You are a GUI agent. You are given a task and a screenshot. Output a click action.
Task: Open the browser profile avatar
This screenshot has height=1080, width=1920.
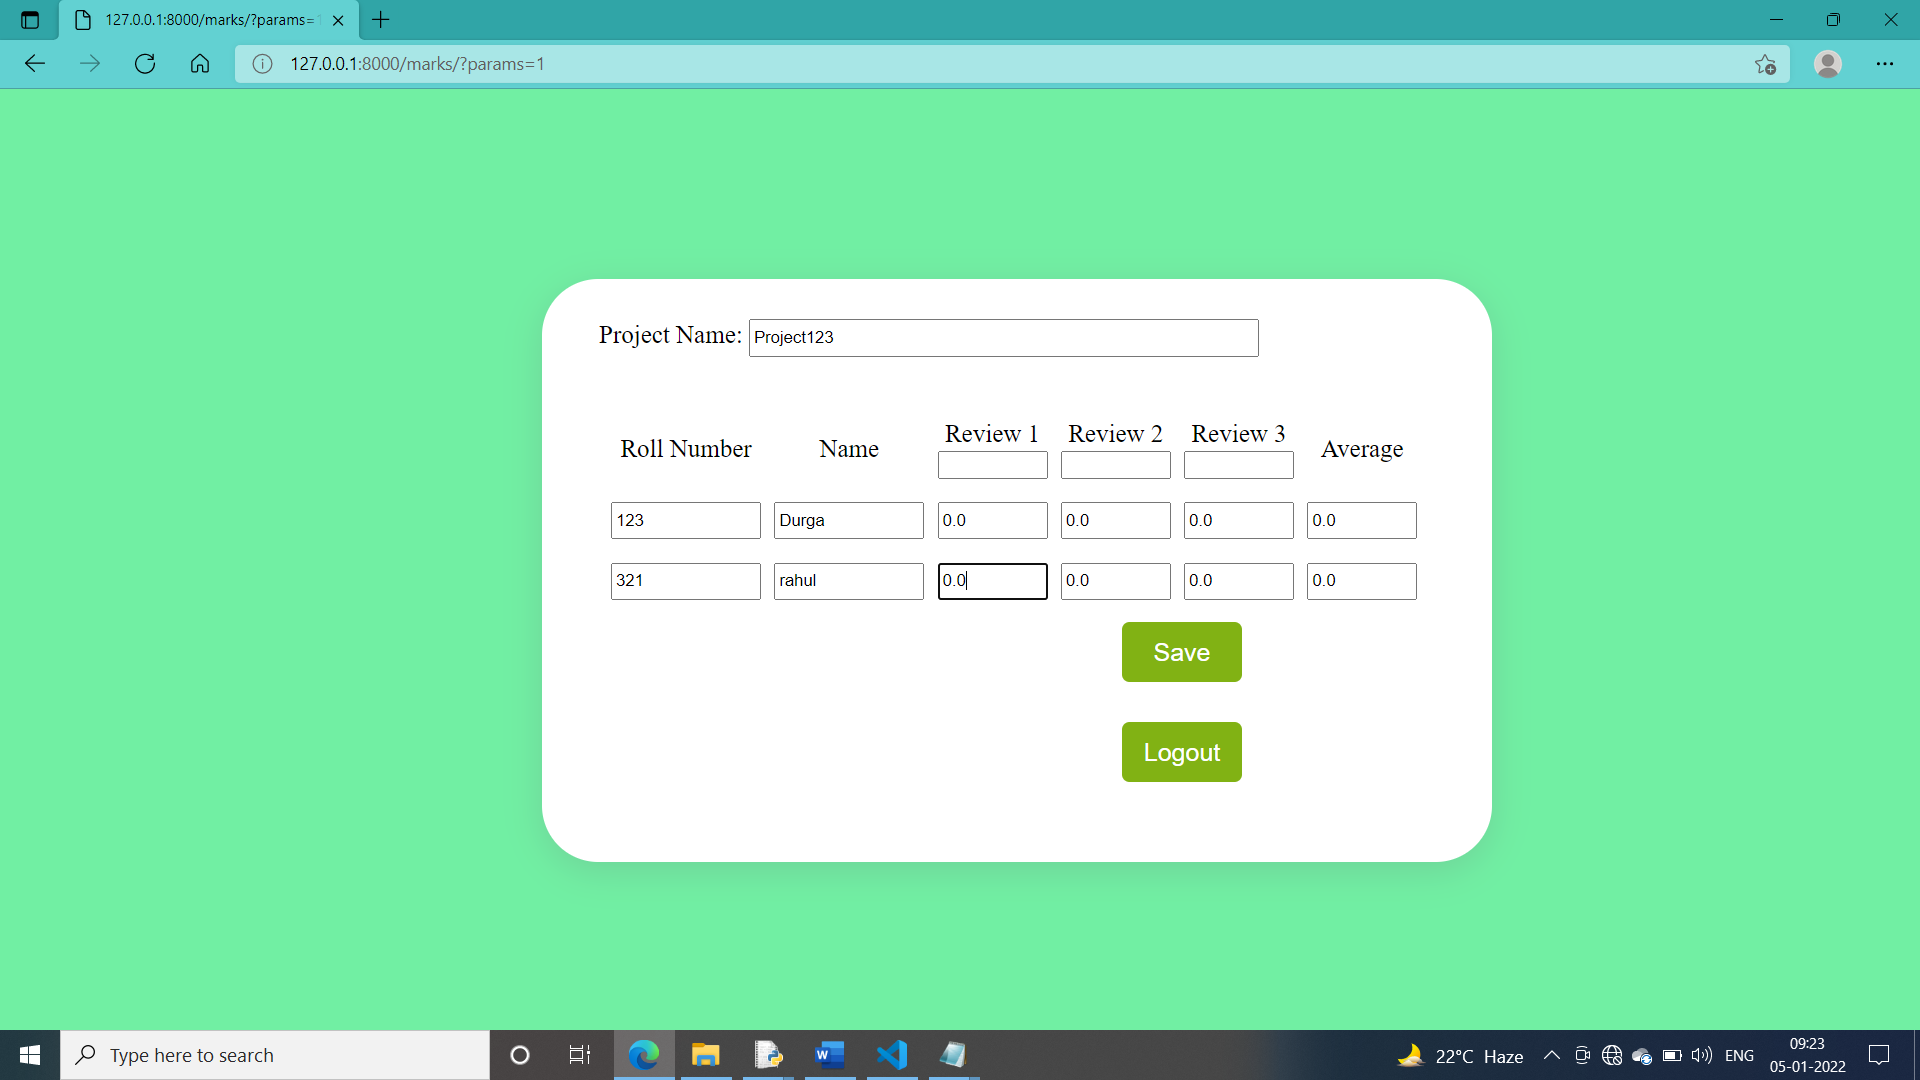click(x=1828, y=63)
